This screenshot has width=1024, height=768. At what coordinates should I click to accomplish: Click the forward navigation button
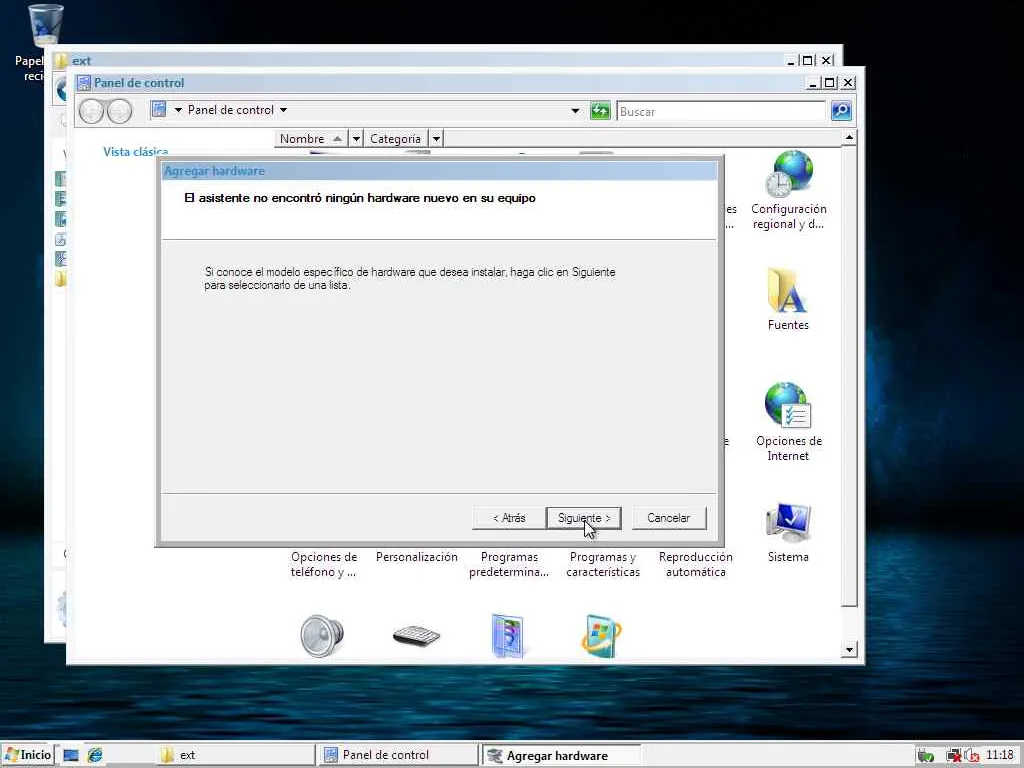120,111
